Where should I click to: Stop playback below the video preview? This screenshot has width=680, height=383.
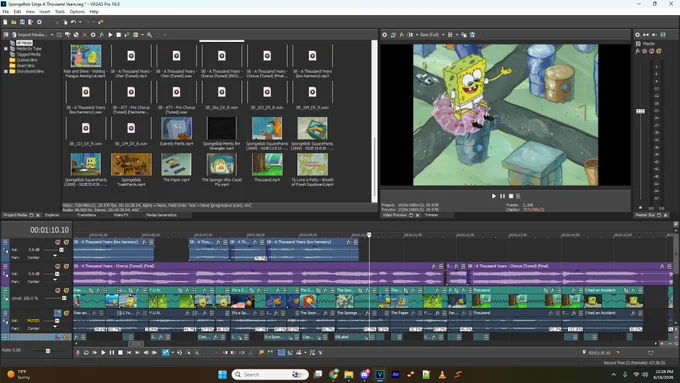[511, 196]
